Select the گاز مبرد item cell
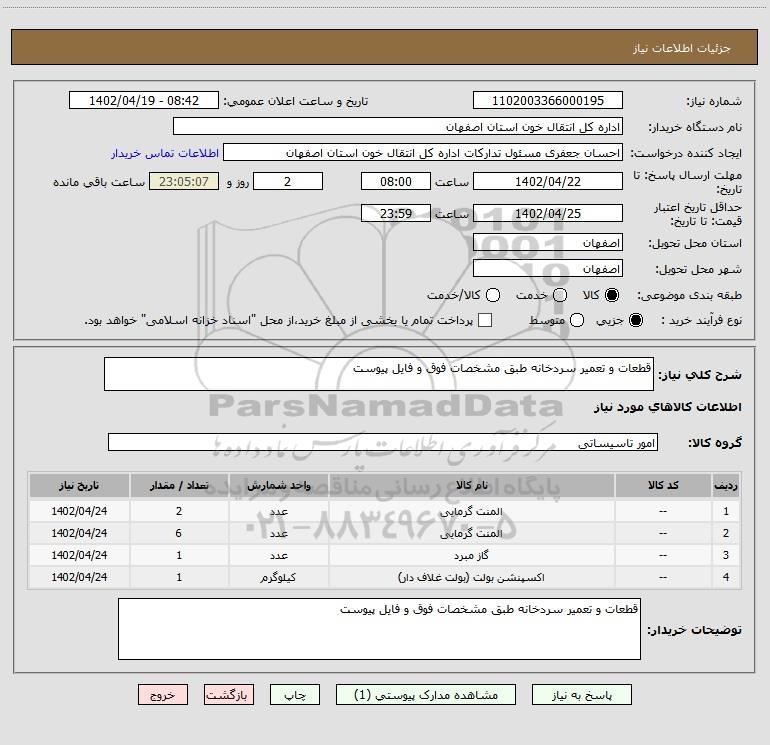 pyautogui.click(x=471, y=555)
